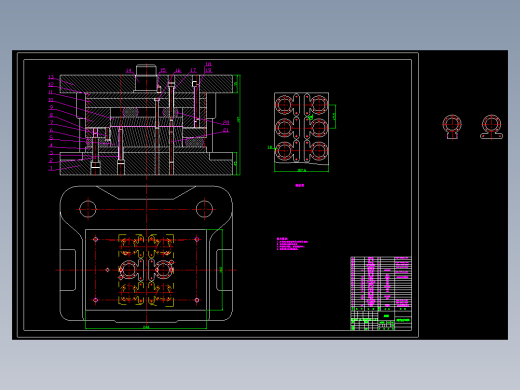Screen dimensions: 520x390
Task: Select the strip layout drawing with six circles
Action: [x=301, y=128]
